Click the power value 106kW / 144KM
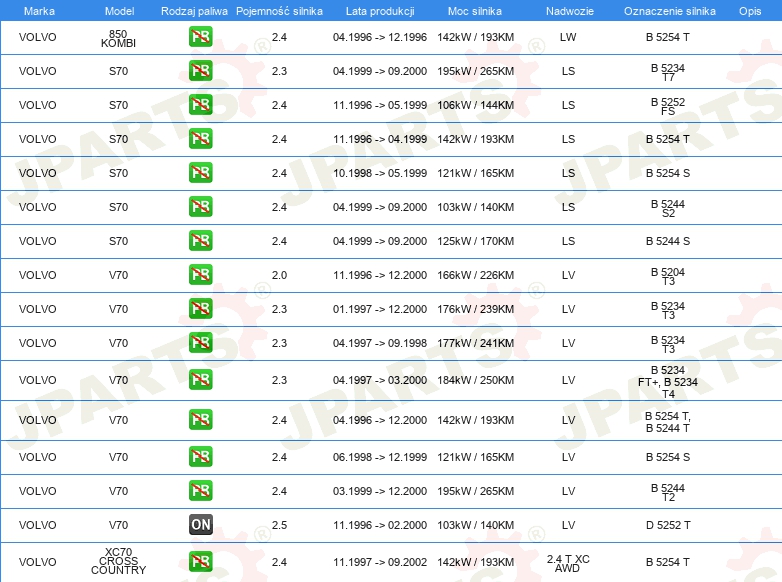 475,105
